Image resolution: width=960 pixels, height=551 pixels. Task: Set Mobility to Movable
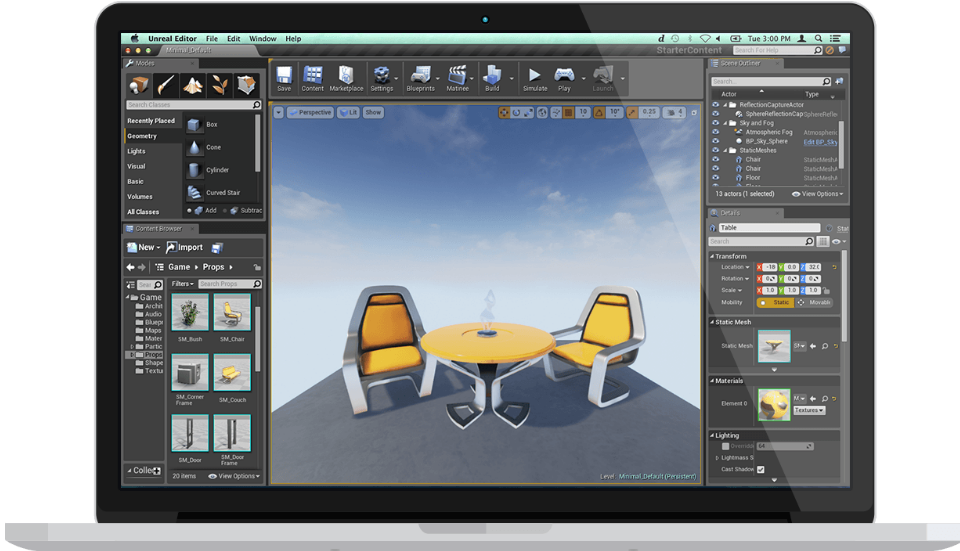pyautogui.click(x=814, y=303)
